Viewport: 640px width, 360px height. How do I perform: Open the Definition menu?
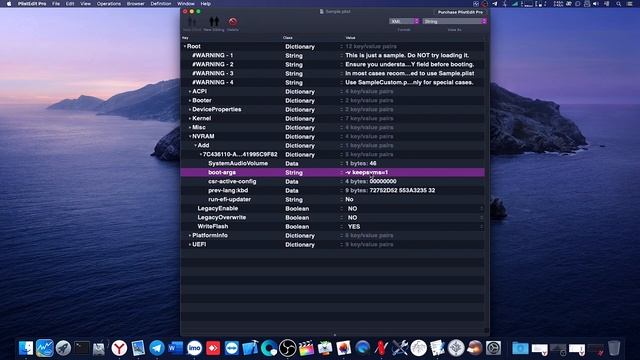tap(161, 4)
